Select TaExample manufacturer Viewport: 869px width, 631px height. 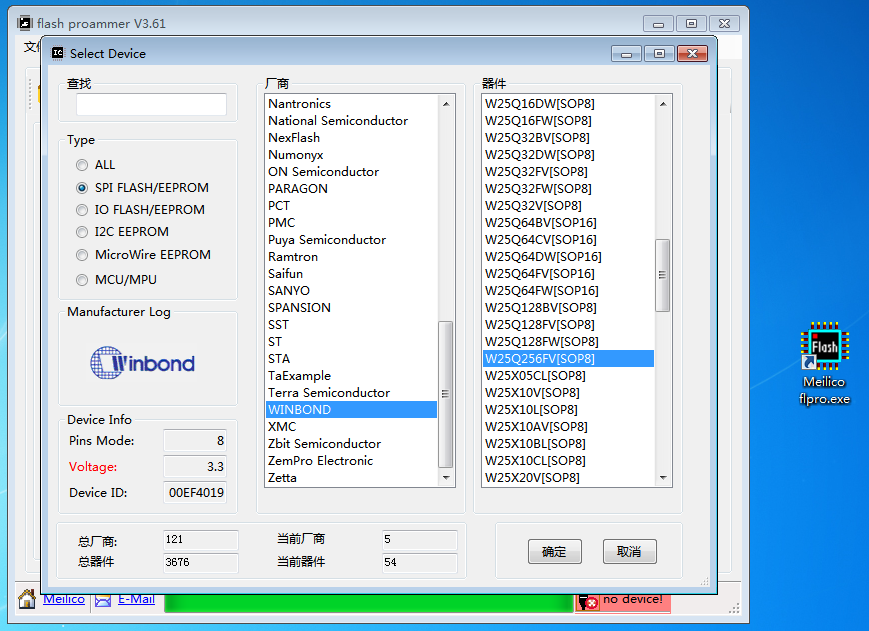click(x=351, y=376)
